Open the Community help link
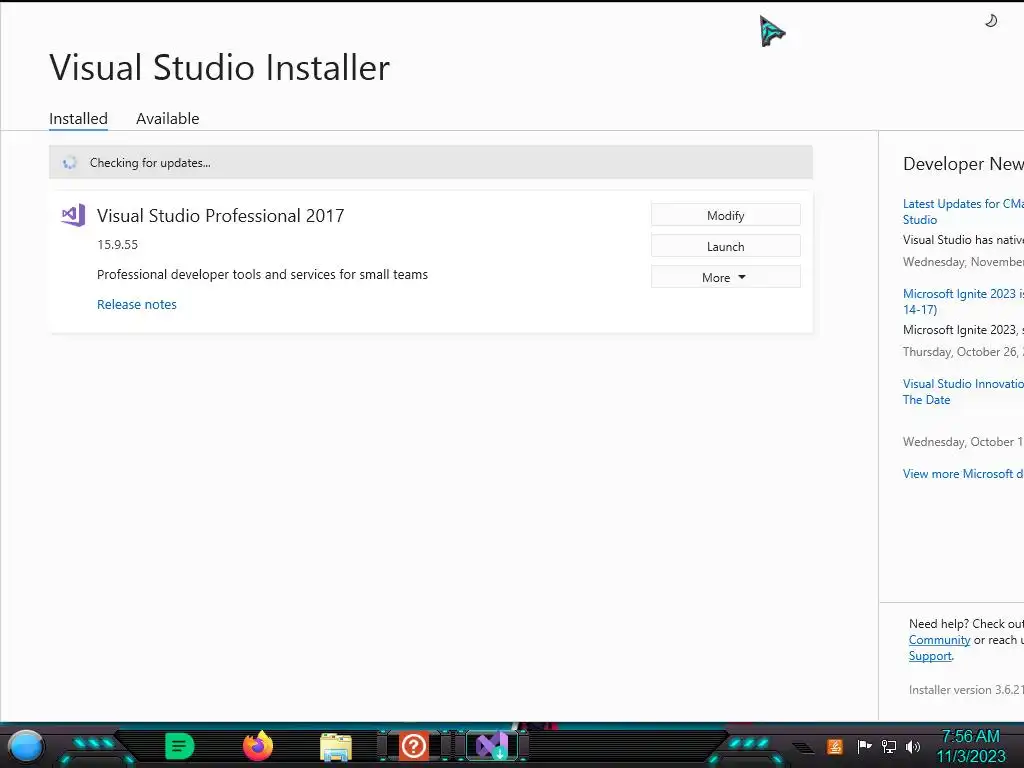This screenshot has width=1024, height=768. click(939, 640)
